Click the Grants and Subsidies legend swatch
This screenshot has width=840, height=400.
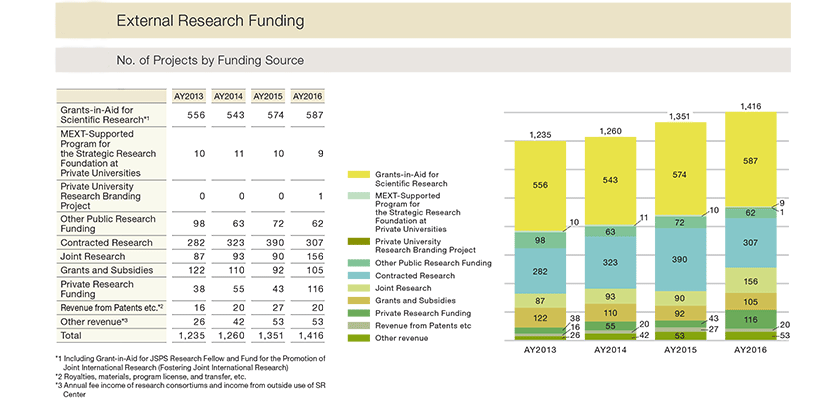tap(356, 300)
